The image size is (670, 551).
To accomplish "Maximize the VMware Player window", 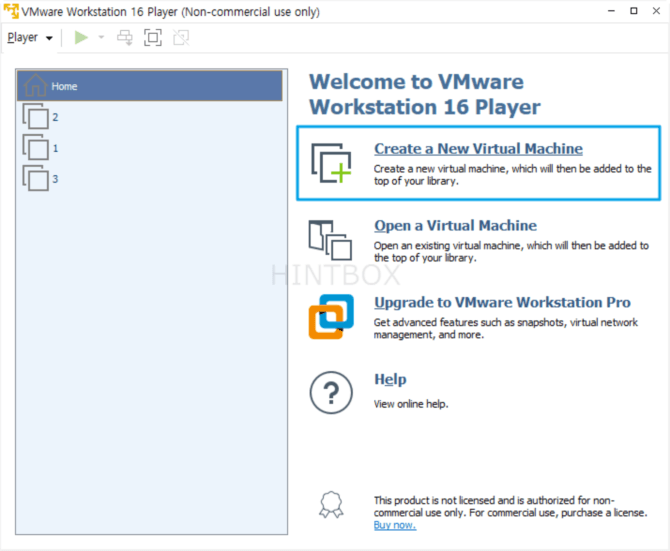I will (634, 11).
